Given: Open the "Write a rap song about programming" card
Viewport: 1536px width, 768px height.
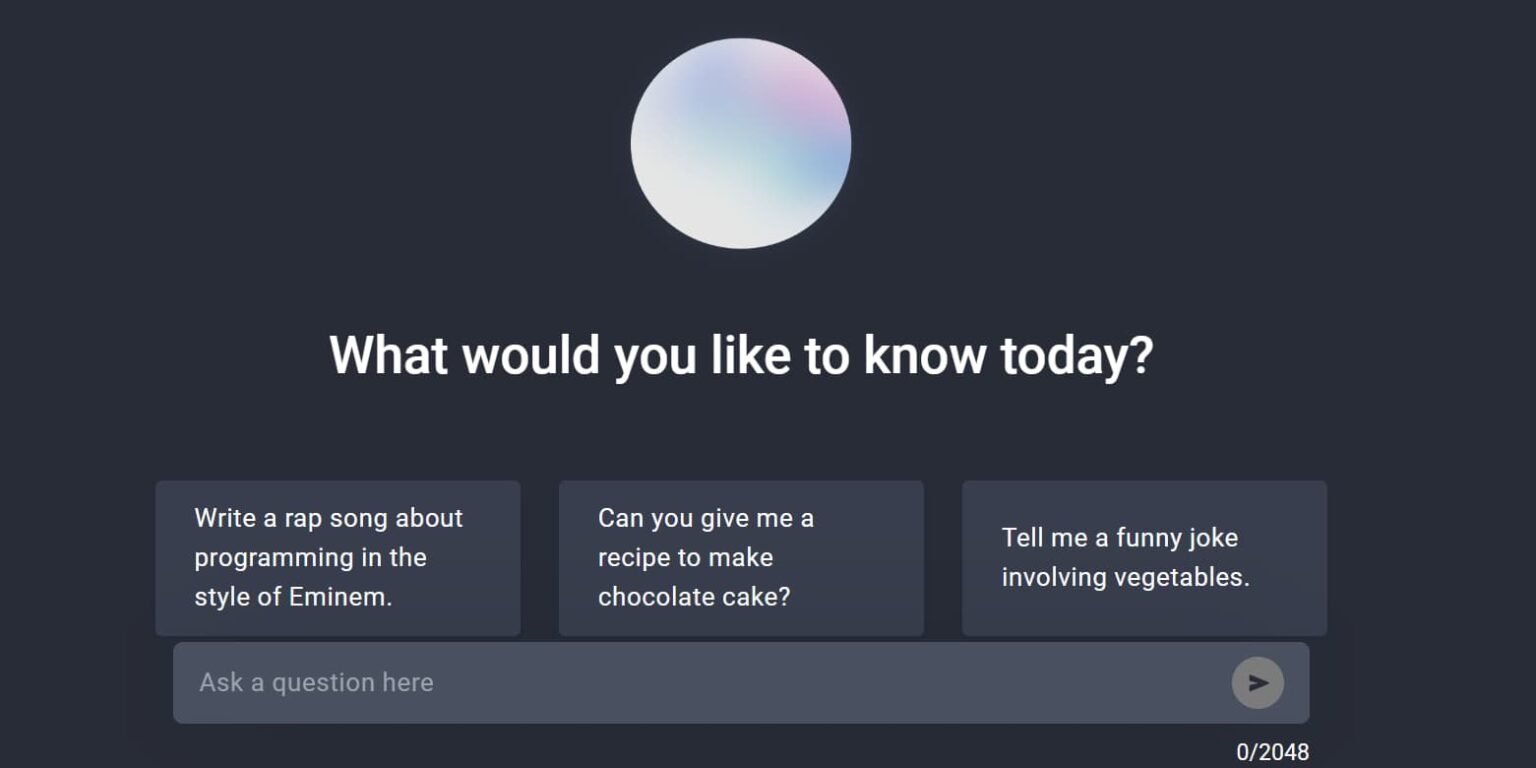Looking at the screenshot, I should point(338,558).
